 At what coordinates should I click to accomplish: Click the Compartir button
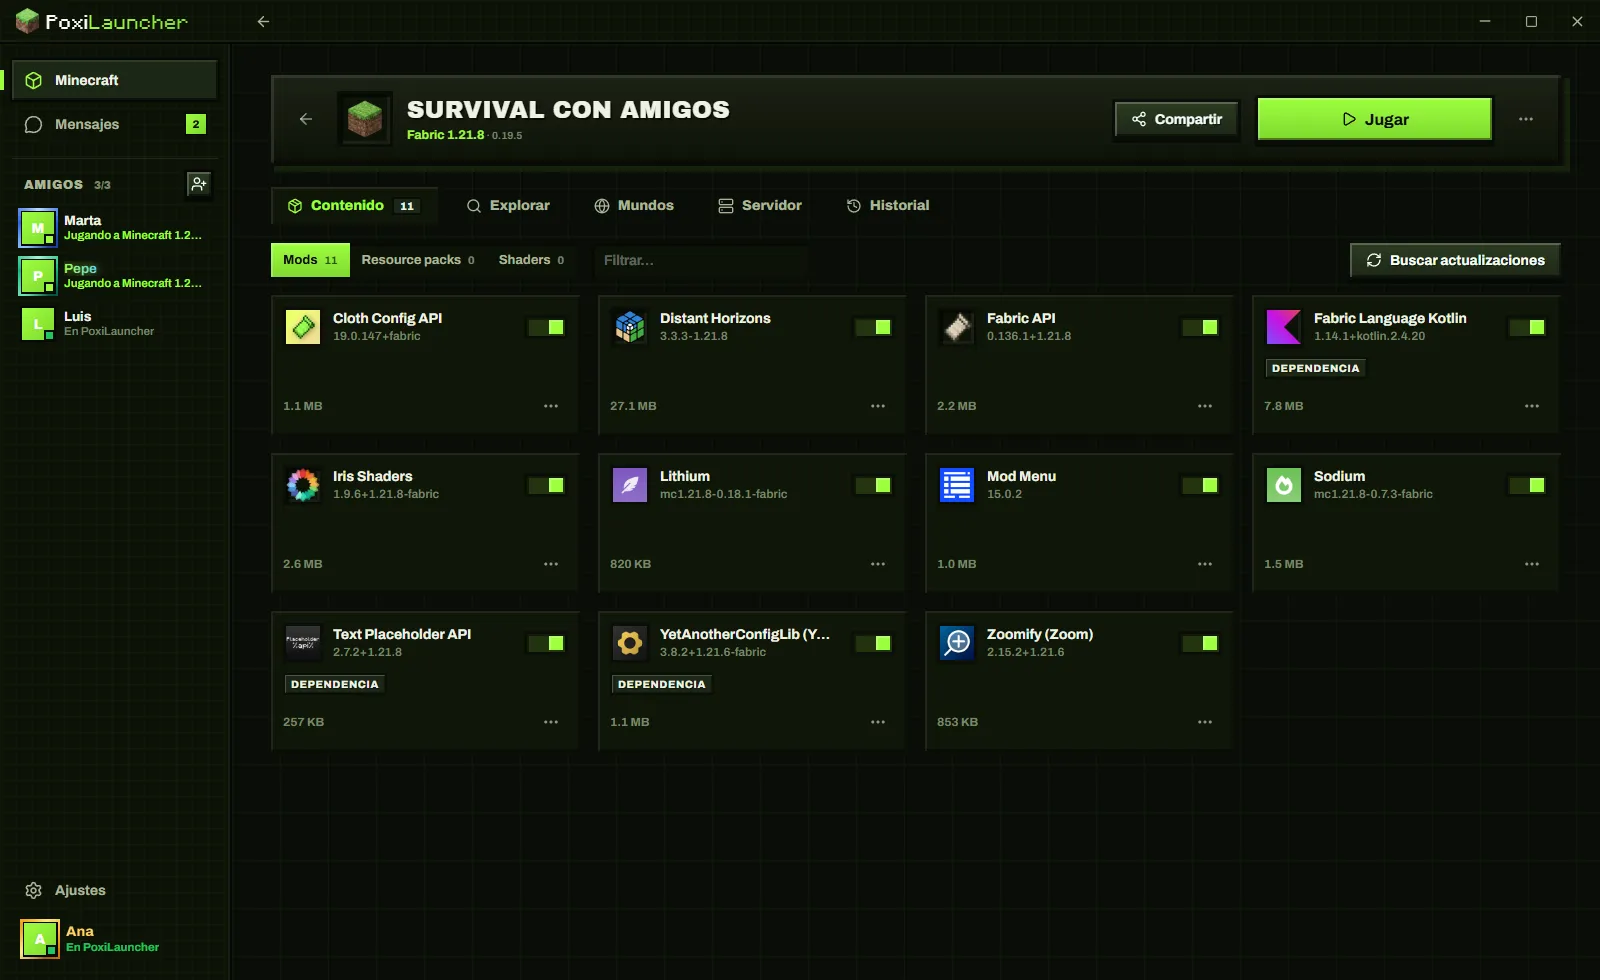point(1176,119)
